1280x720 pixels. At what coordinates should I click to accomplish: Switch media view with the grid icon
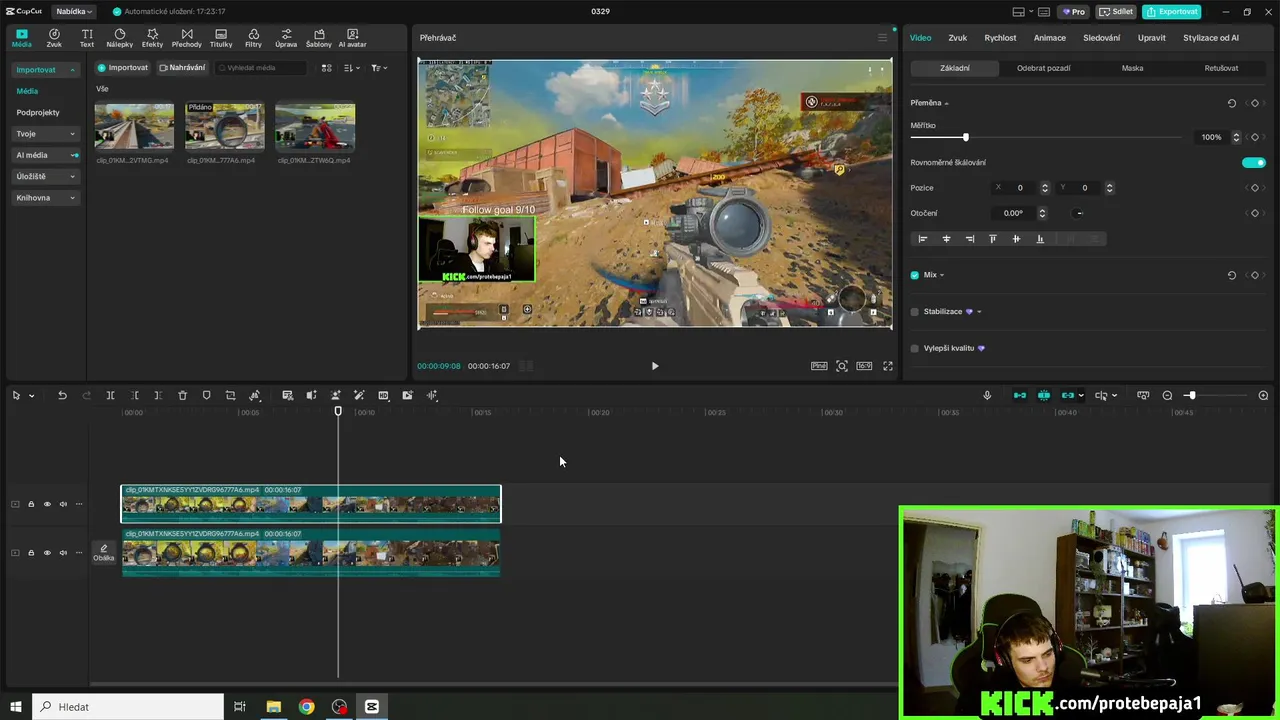click(x=326, y=68)
